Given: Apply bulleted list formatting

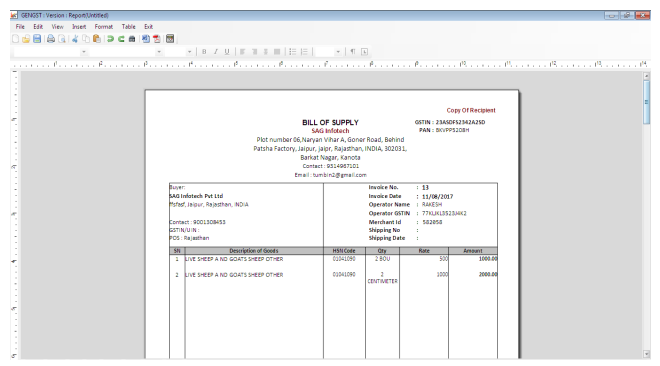Looking at the screenshot, I should (x=293, y=52).
